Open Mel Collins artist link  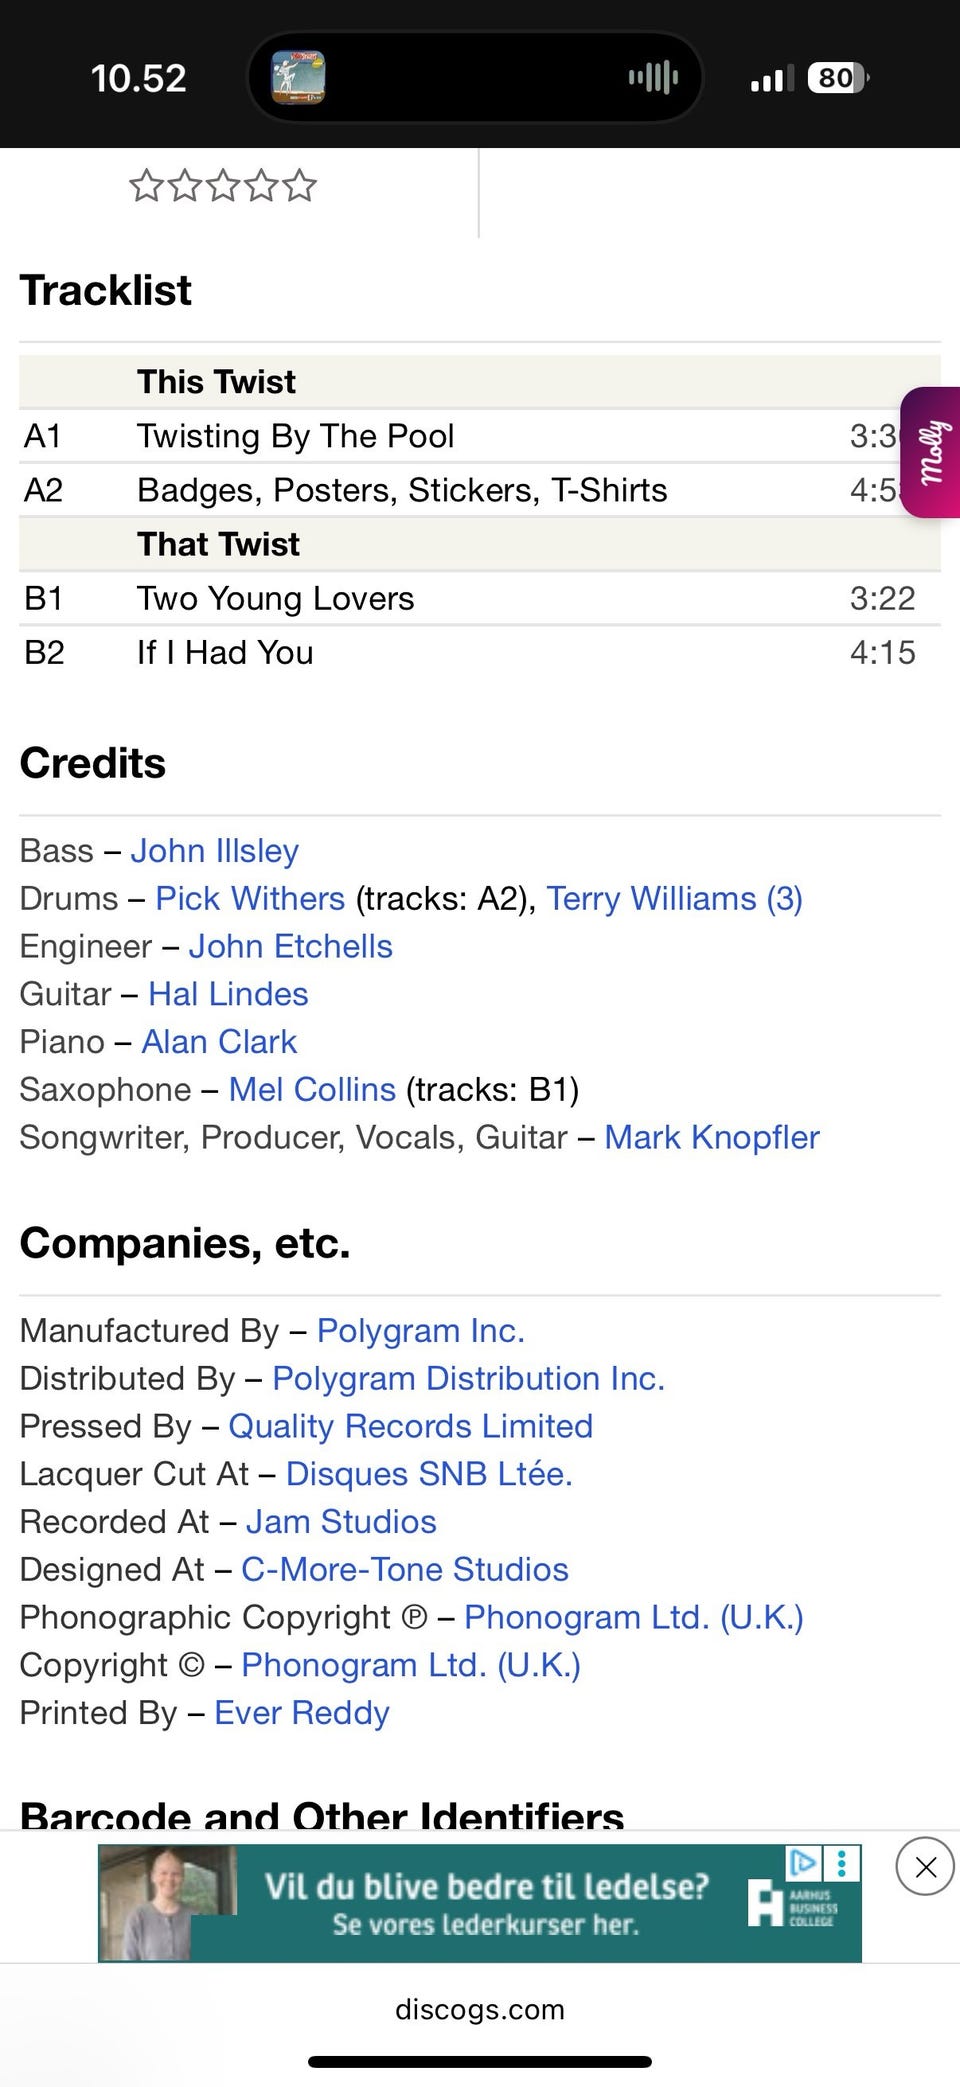point(312,1090)
